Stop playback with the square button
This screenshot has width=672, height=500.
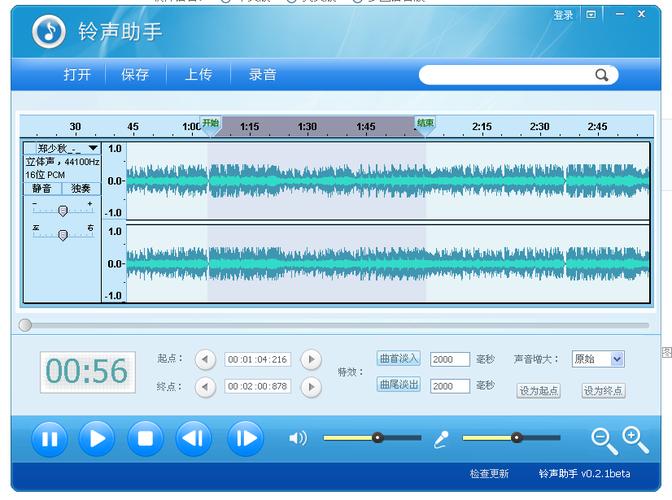pos(145,439)
